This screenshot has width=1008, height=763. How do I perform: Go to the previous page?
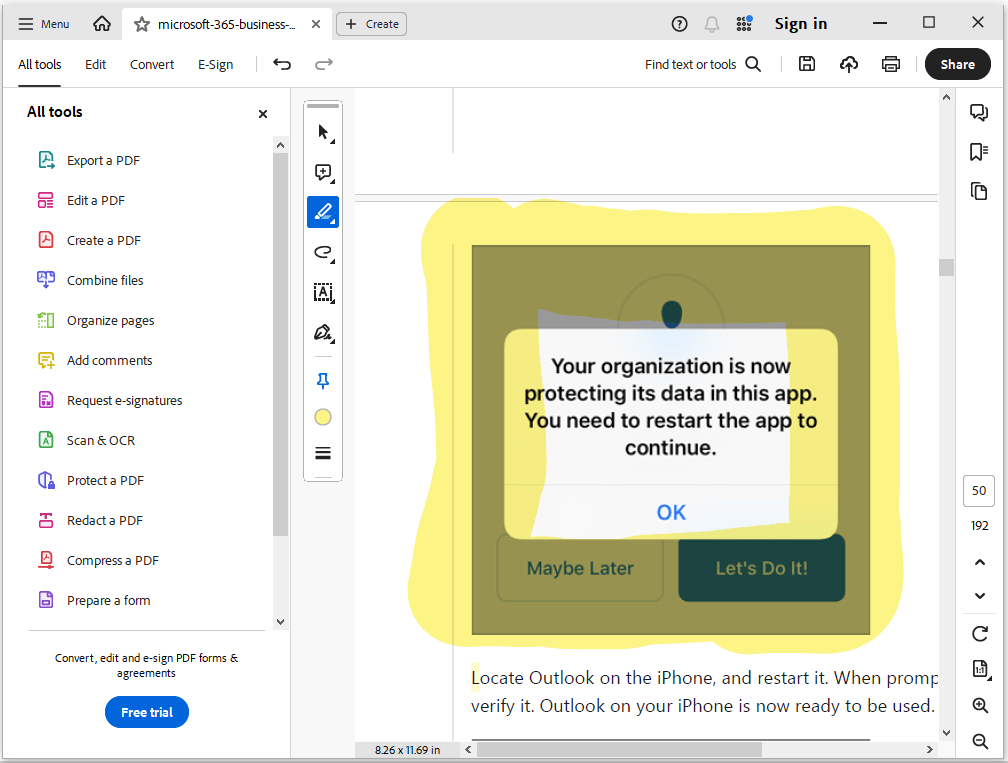pos(980,562)
